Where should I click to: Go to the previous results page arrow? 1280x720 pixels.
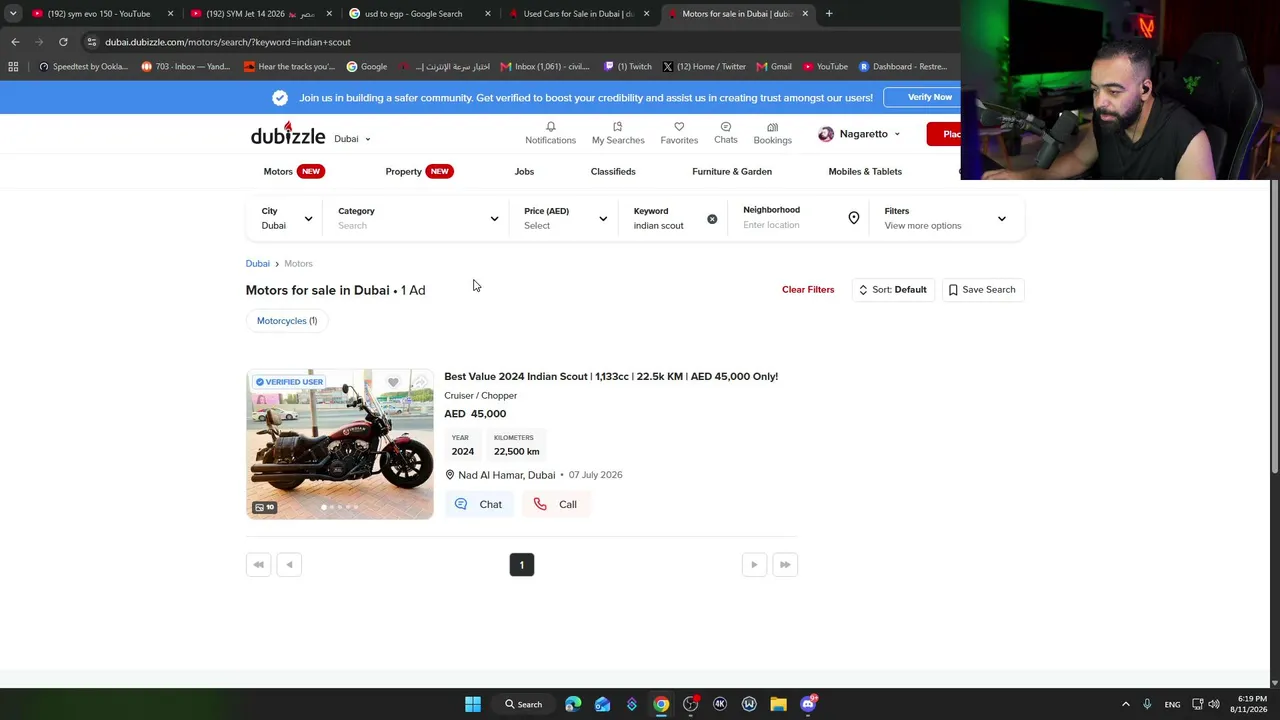(x=289, y=565)
